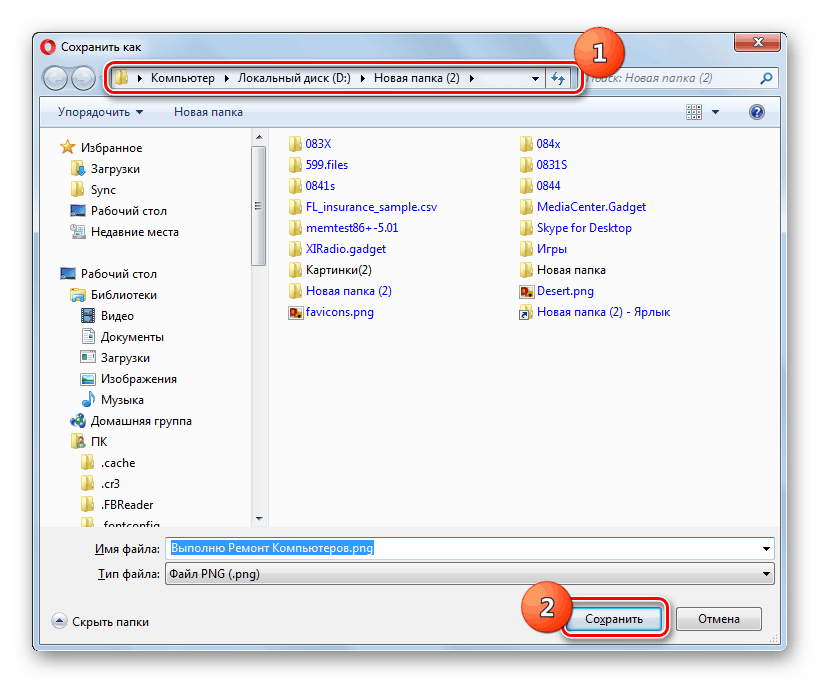Image resolution: width=820 pixels, height=684 pixels.
Task: Open the Упорядочить dropdown menu
Action: [x=100, y=112]
